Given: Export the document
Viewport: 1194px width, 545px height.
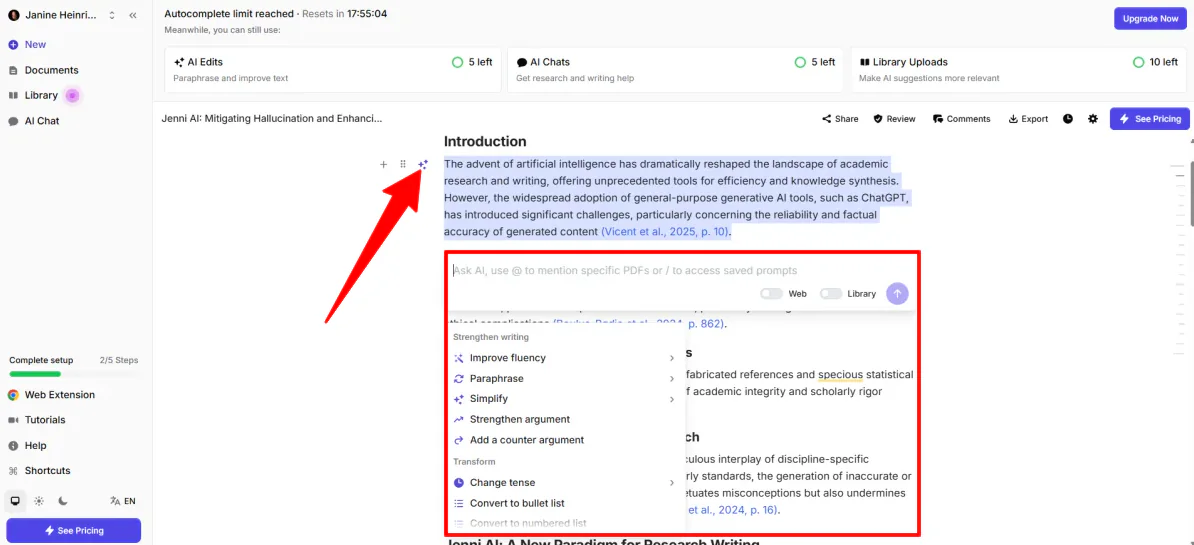Looking at the screenshot, I should pos(1028,119).
